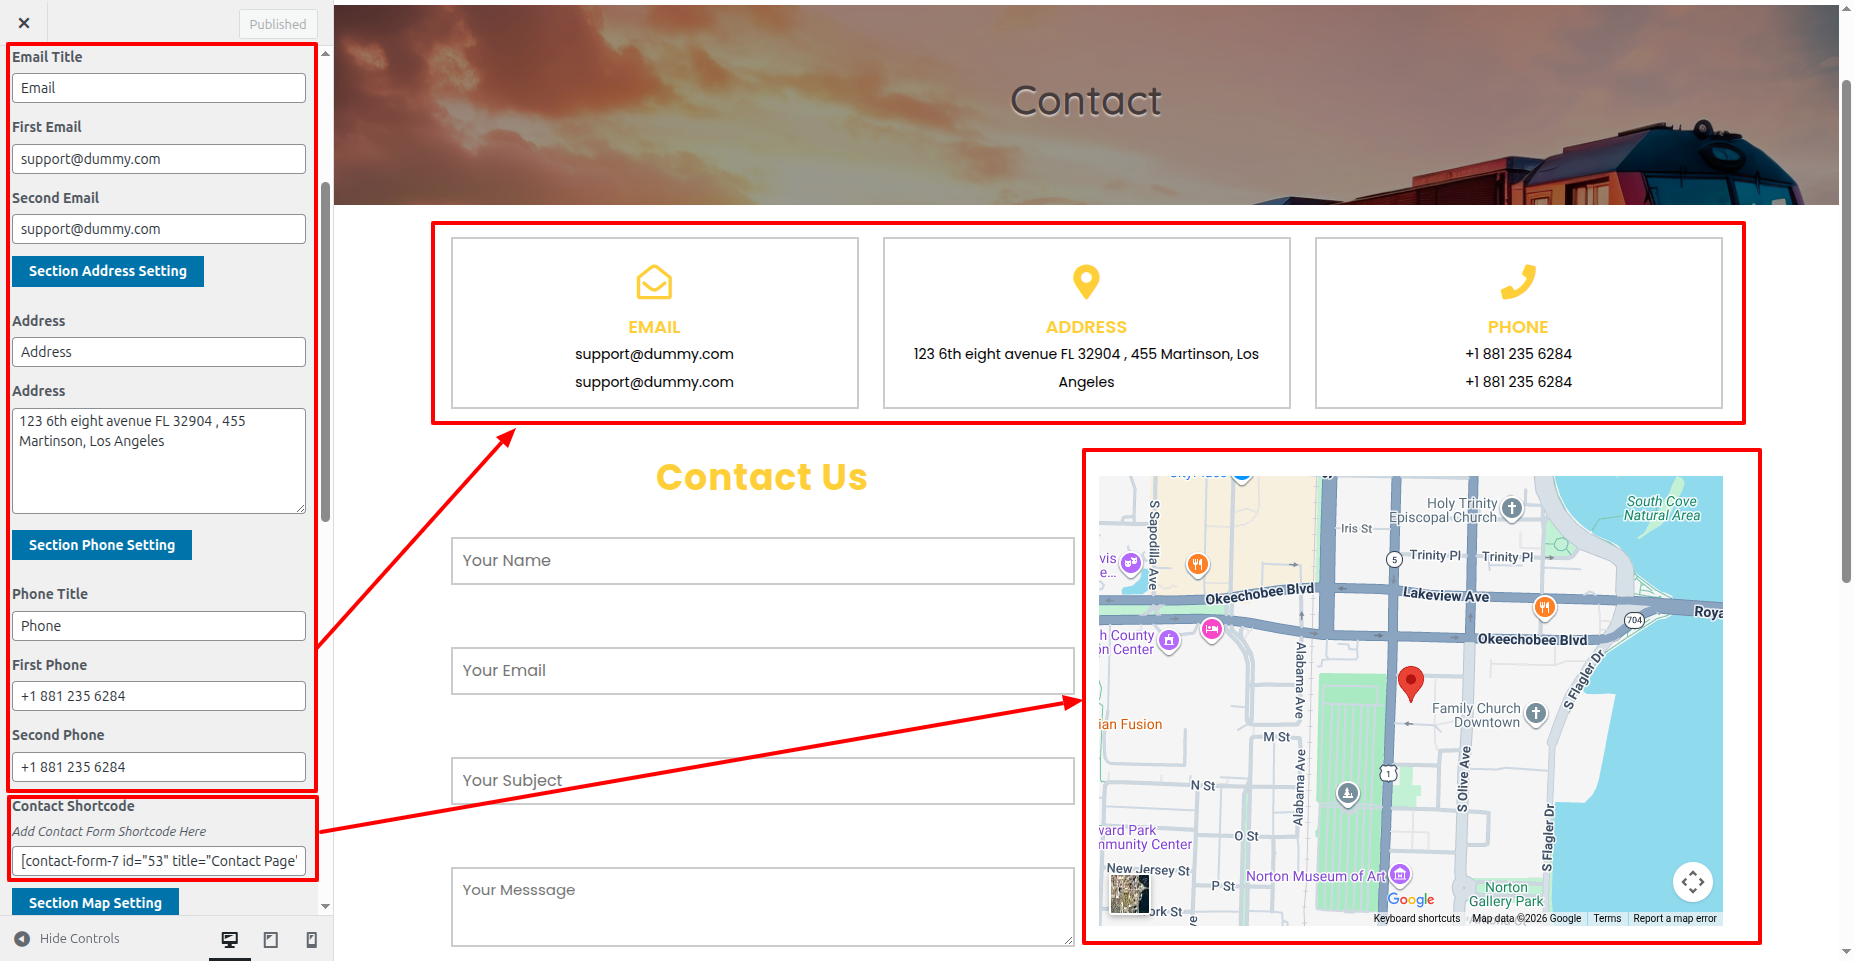Viewport: 1854px width, 961px height.
Task: Click the Published button
Action: point(278,24)
